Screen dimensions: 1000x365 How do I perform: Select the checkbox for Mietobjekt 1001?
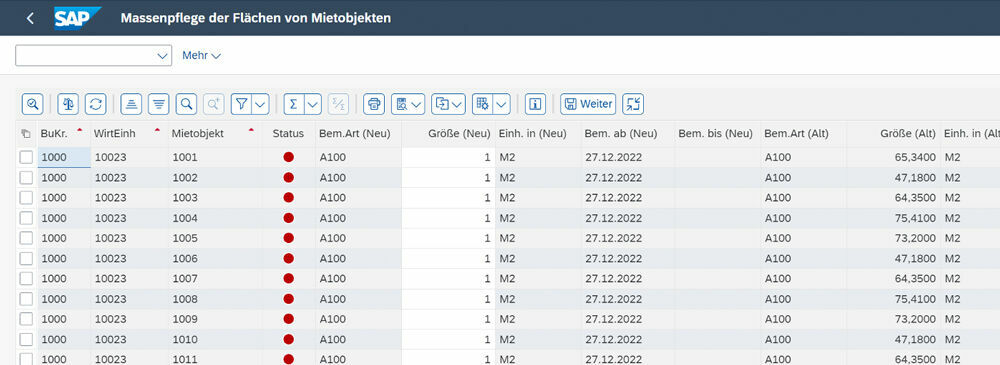tap(26, 157)
